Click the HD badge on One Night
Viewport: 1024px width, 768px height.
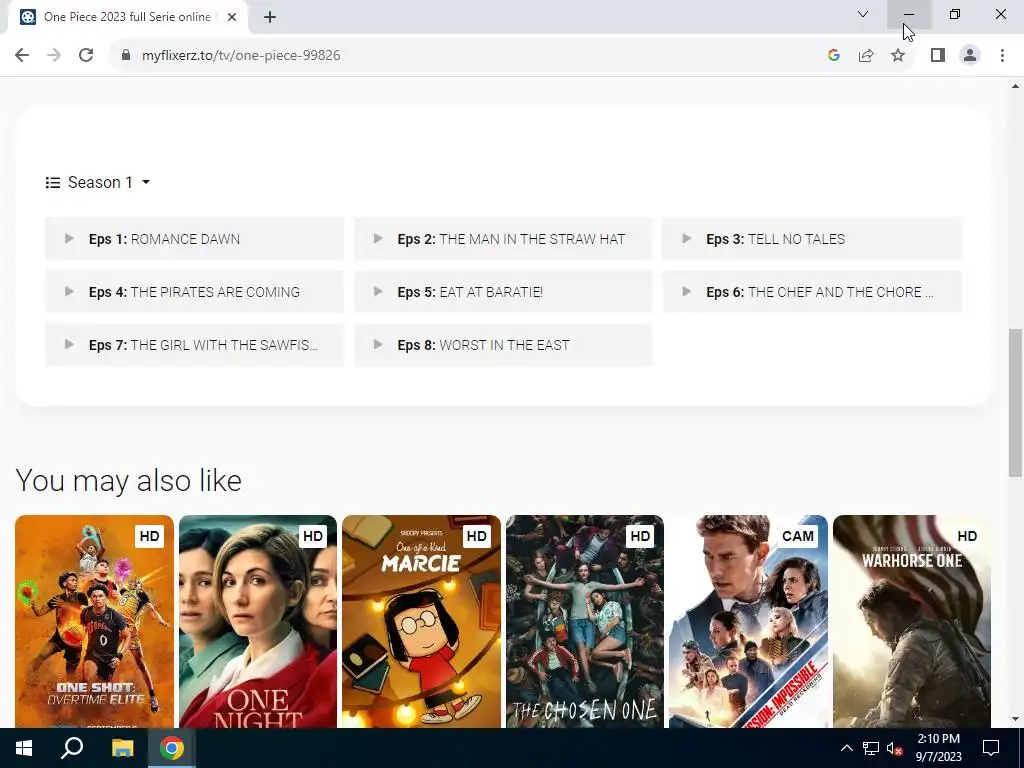click(313, 536)
